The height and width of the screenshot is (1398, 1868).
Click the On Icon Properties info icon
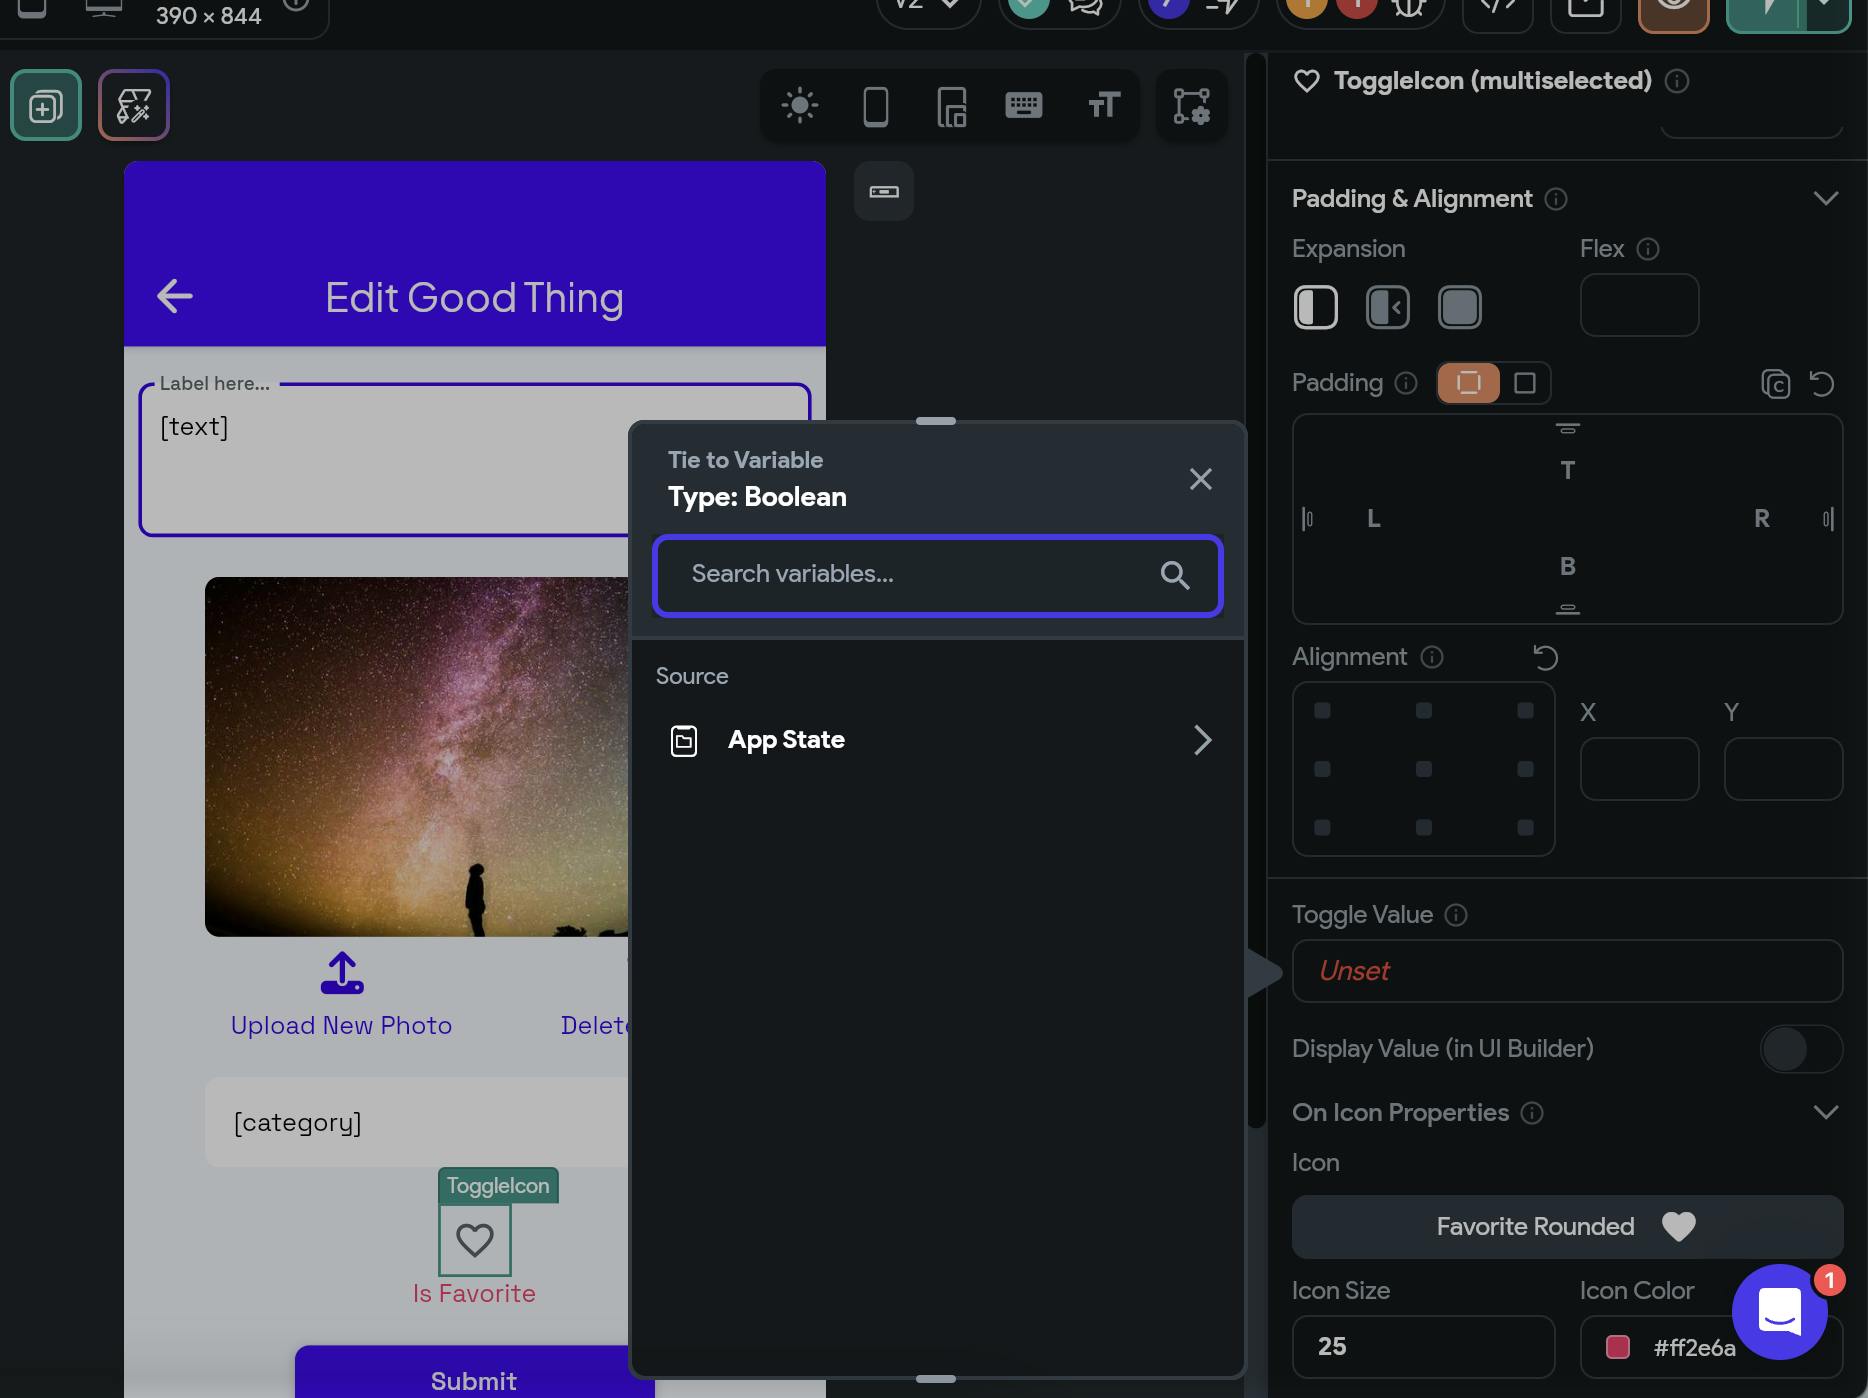click(1532, 1113)
